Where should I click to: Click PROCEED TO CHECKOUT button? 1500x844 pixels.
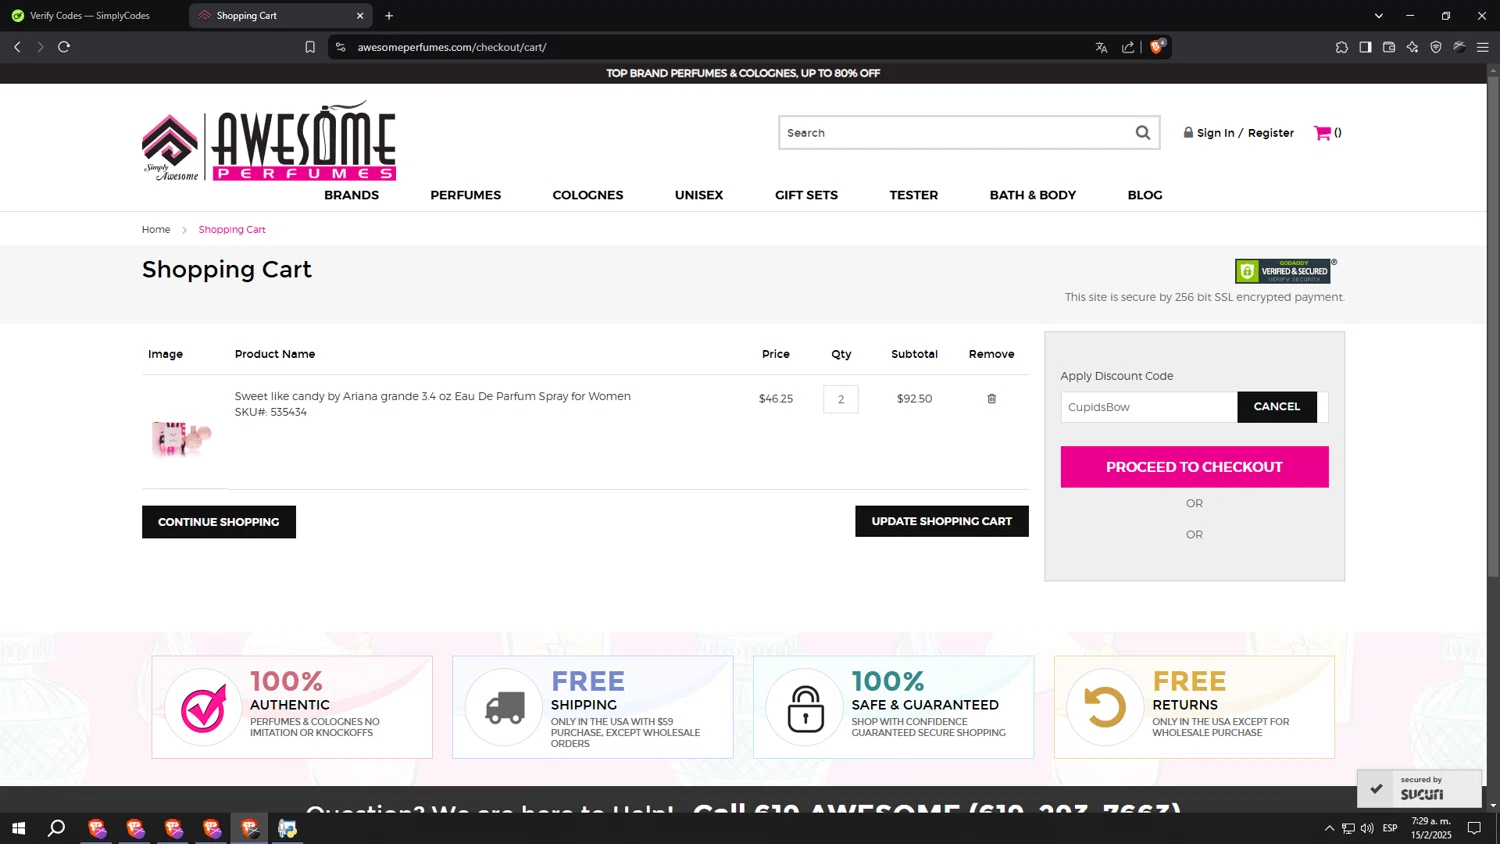pos(1194,467)
